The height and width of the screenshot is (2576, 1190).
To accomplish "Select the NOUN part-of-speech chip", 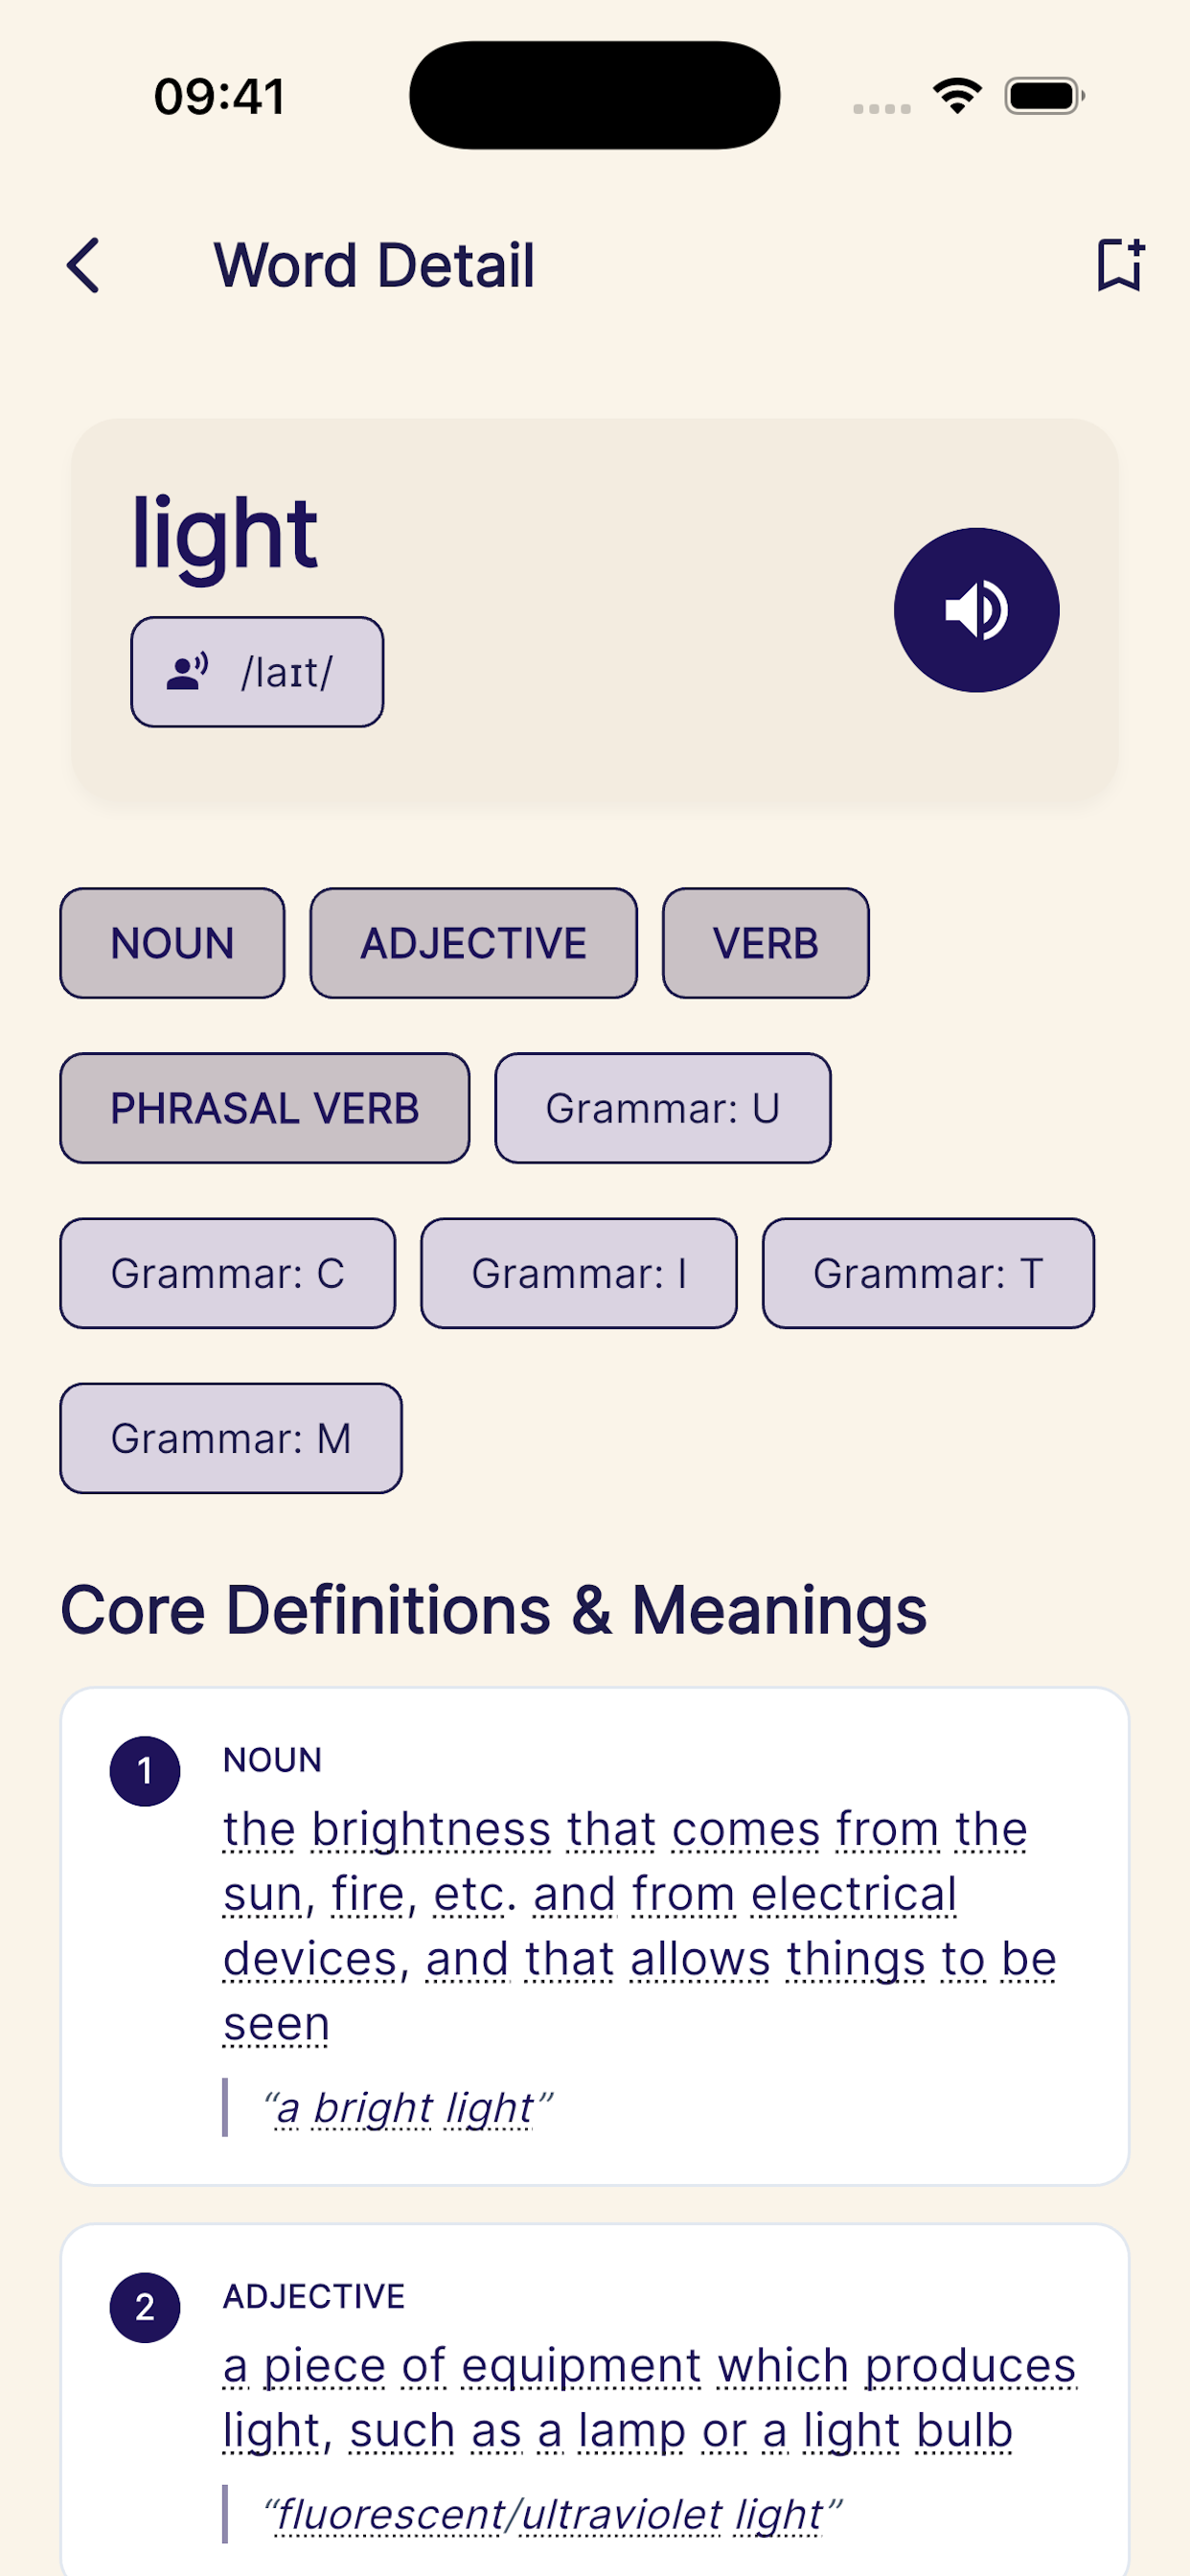I will (x=172, y=943).
